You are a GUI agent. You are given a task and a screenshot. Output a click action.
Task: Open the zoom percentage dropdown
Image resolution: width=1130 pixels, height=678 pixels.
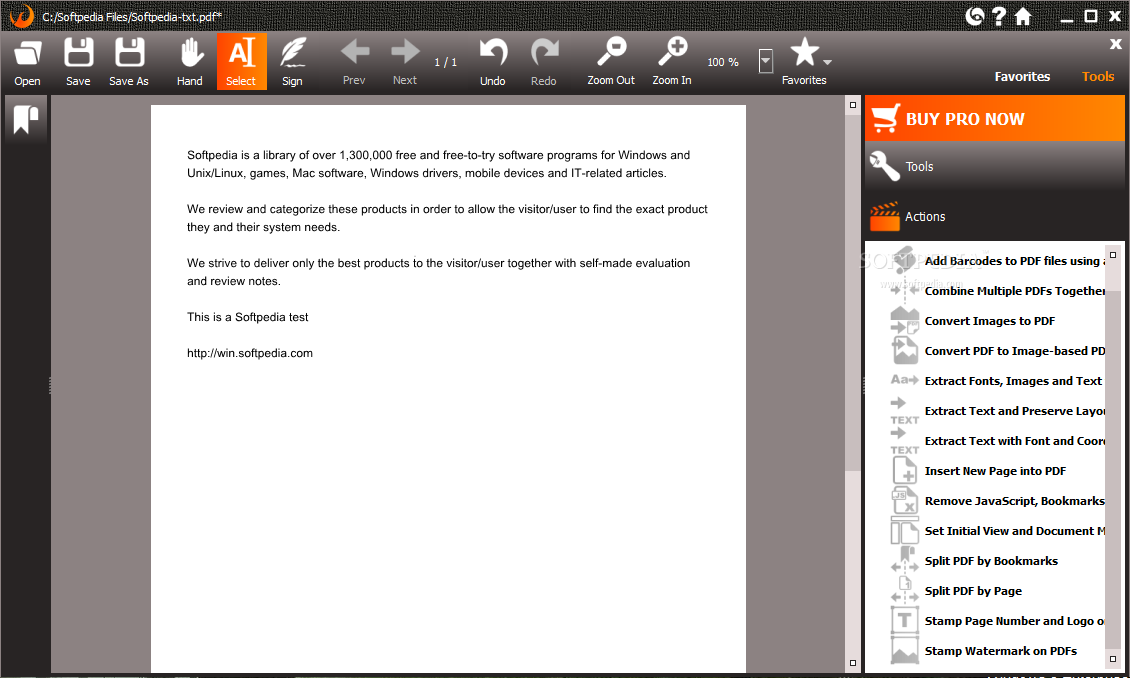pos(765,61)
